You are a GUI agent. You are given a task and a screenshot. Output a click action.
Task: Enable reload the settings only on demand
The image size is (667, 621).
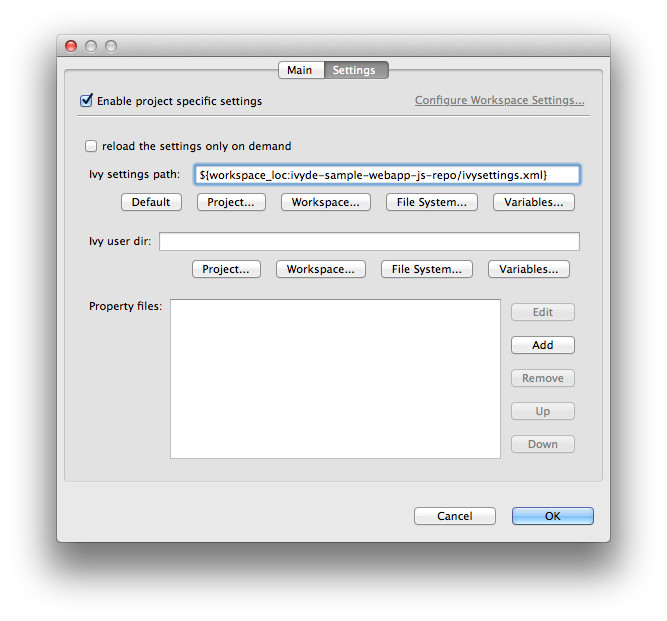[92, 146]
